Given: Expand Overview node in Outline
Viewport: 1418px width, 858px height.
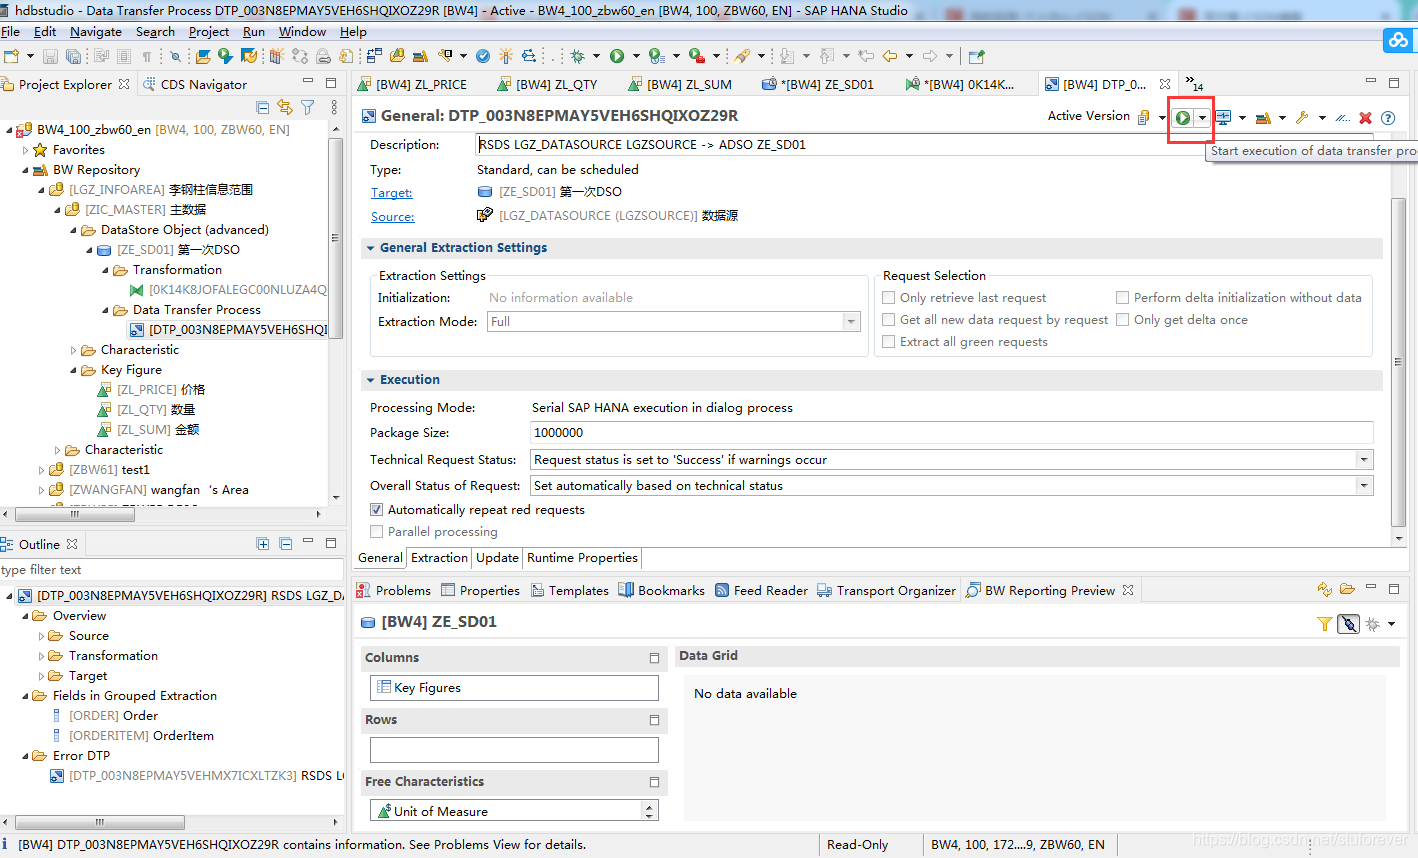Looking at the screenshot, I should pos(26,616).
